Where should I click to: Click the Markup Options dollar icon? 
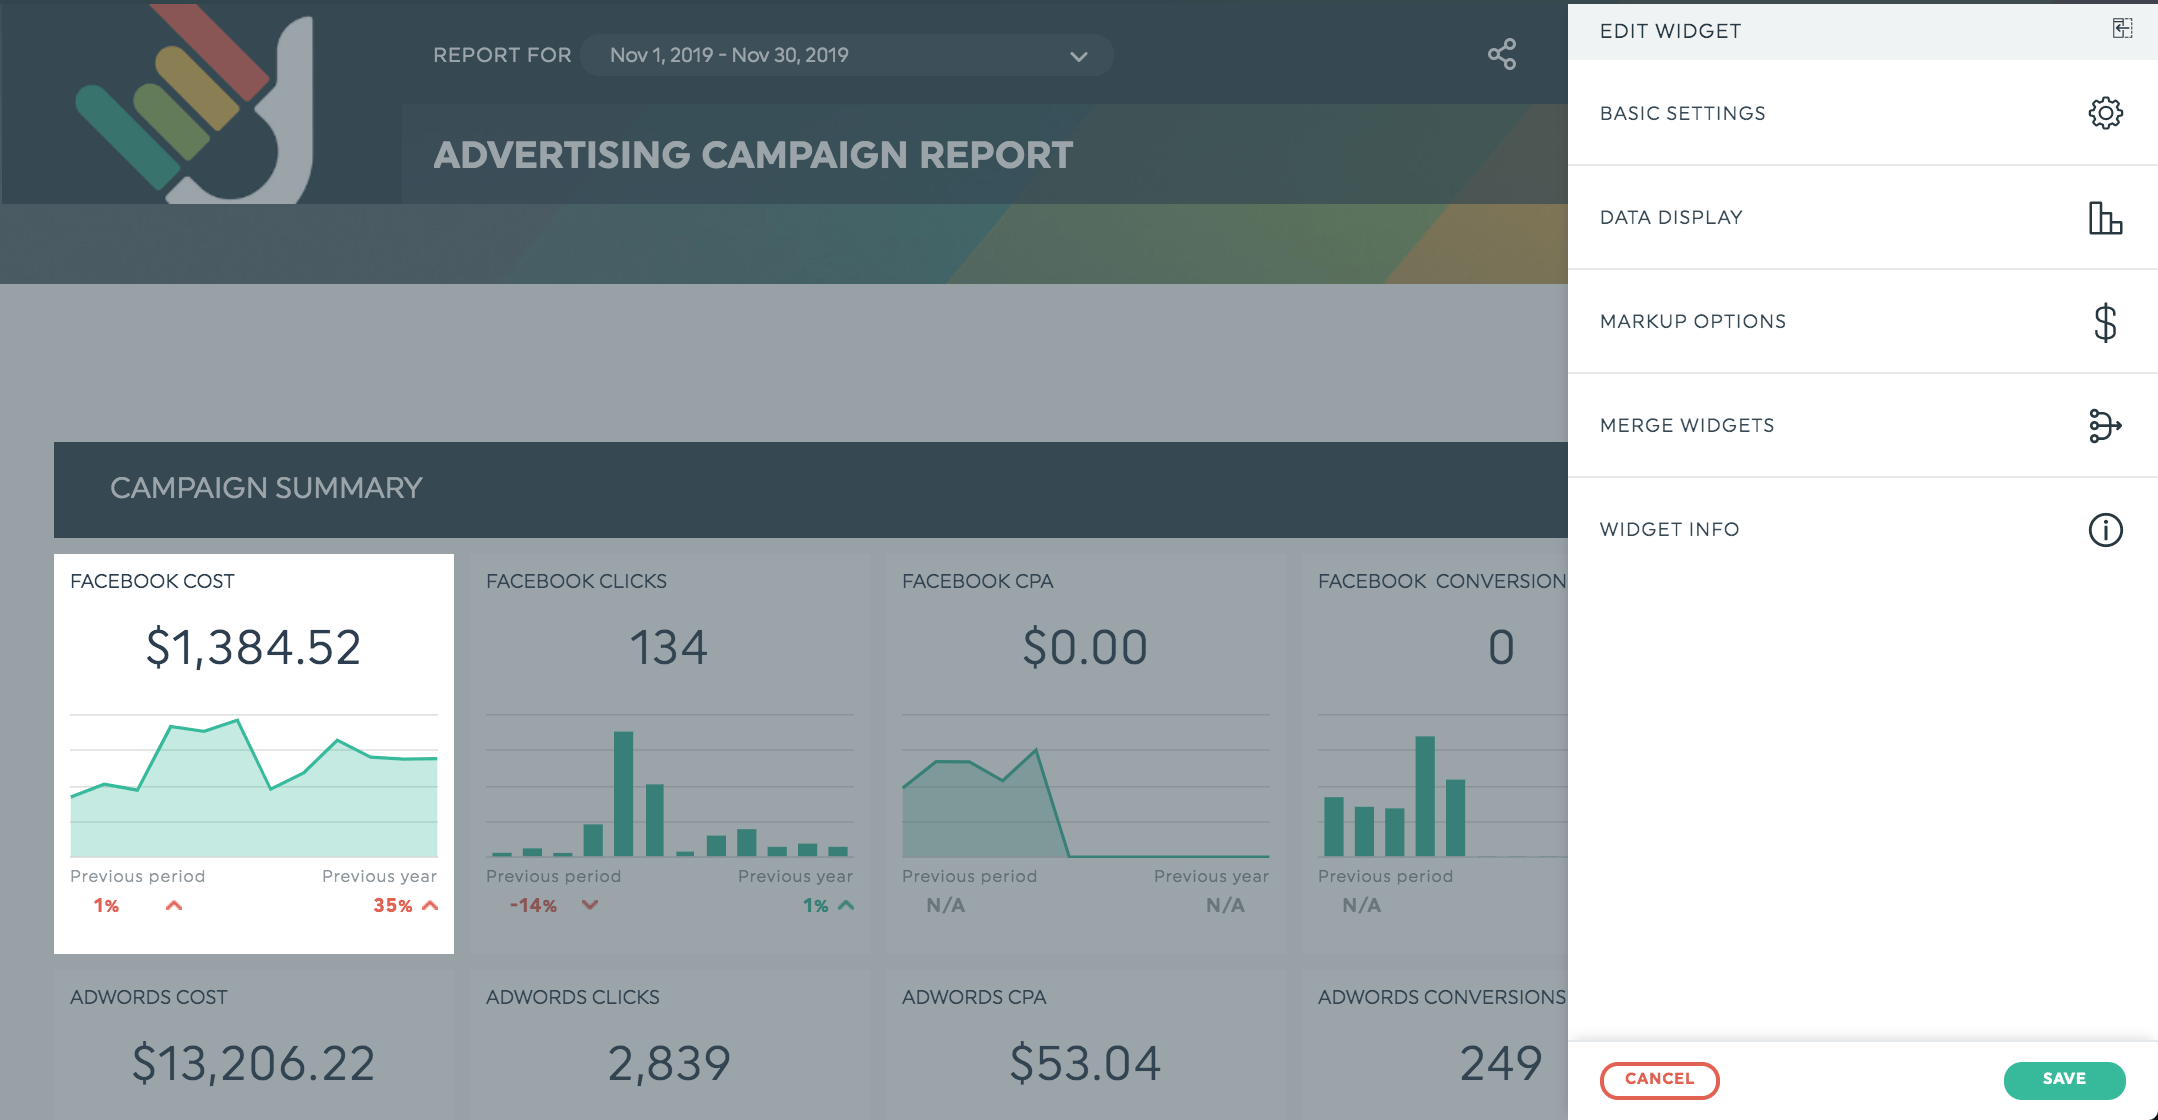click(2105, 322)
